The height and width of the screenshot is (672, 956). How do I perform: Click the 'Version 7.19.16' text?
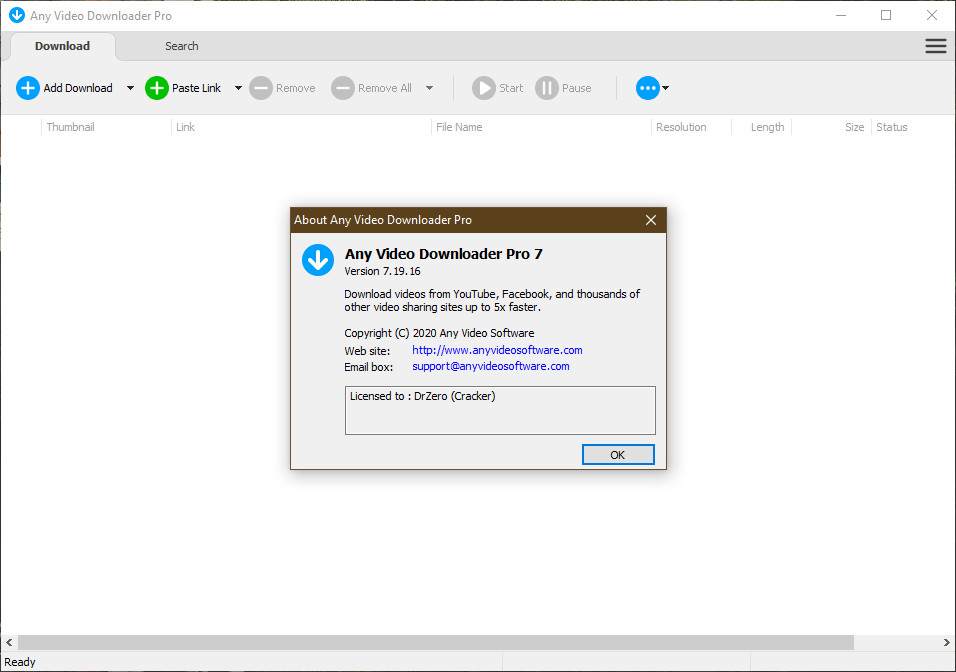pos(382,271)
